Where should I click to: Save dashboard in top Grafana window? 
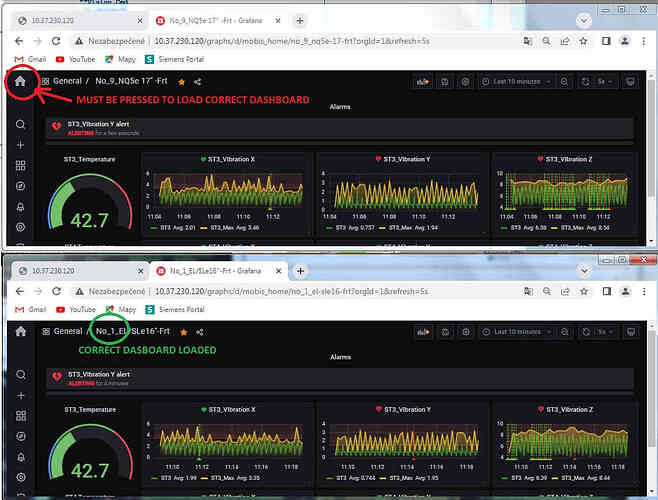tap(445, 82)
